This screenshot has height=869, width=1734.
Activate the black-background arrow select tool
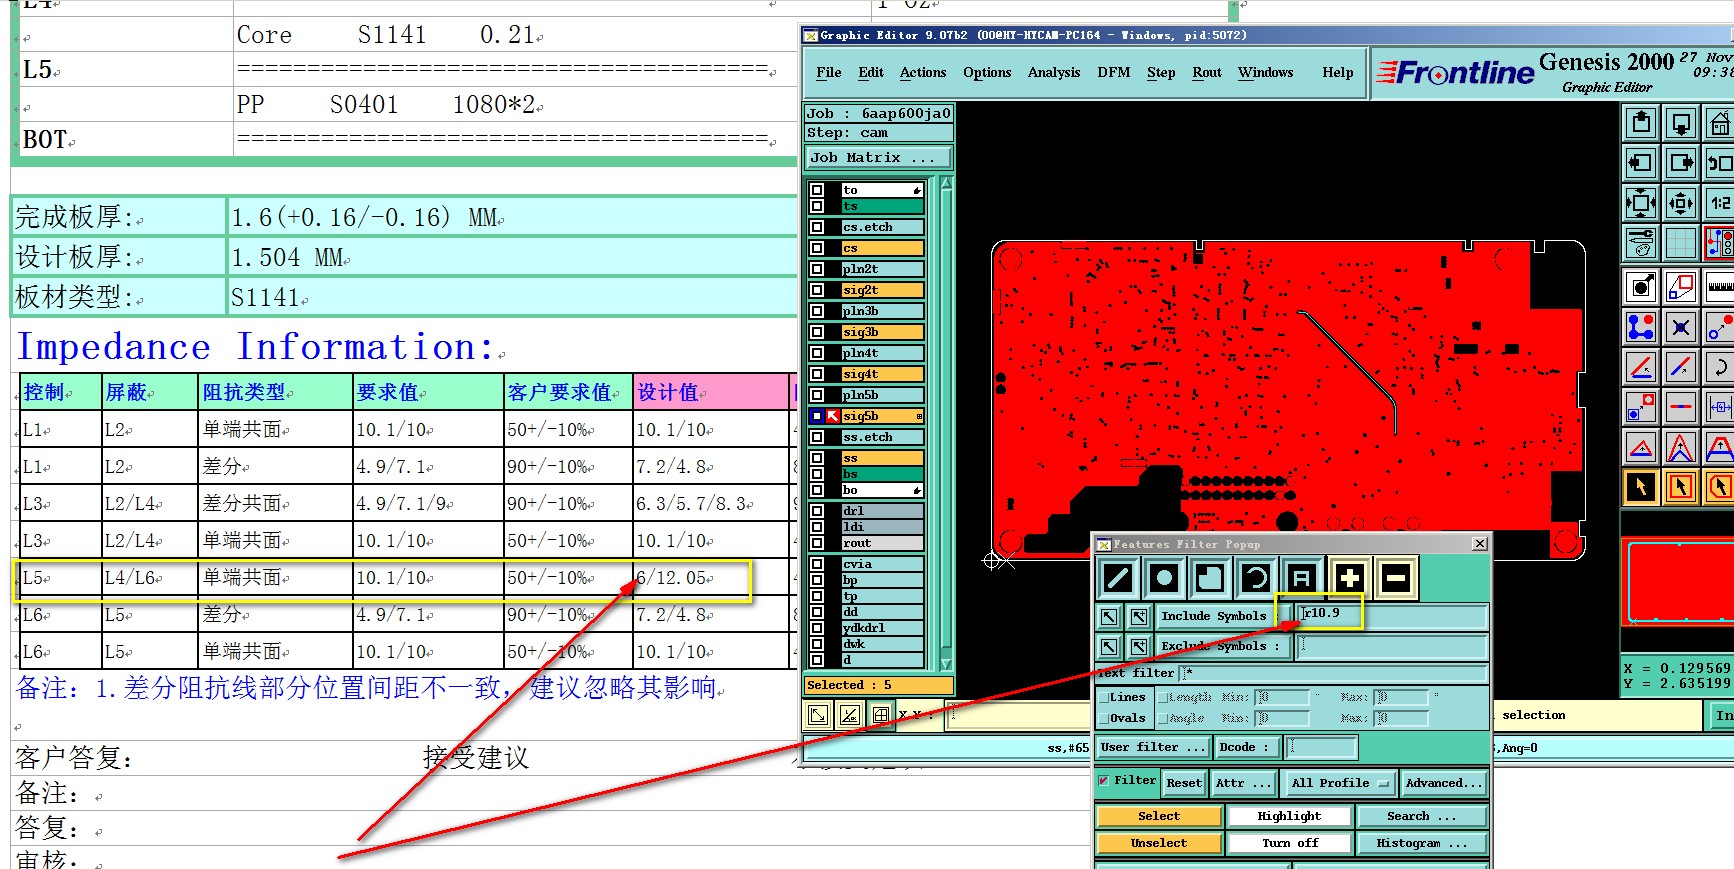point(1641,487)
